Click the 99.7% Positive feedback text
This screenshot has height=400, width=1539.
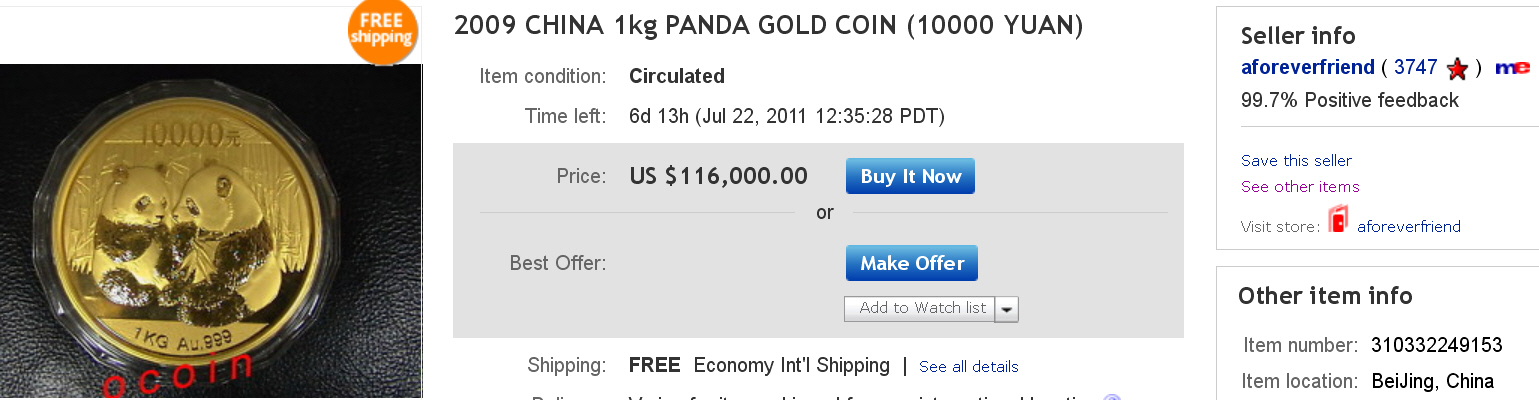click(x=1349, y=100)
